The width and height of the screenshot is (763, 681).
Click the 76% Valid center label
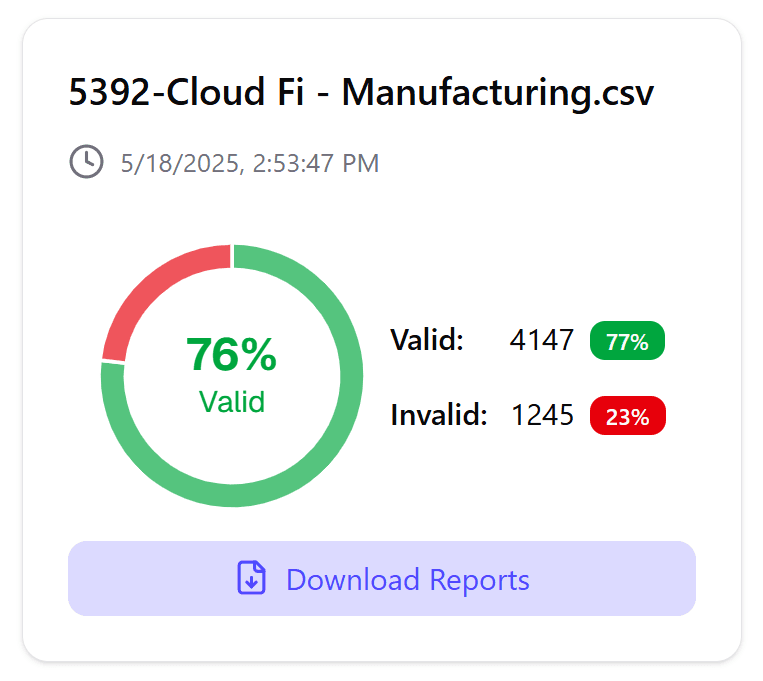[232, 374]
